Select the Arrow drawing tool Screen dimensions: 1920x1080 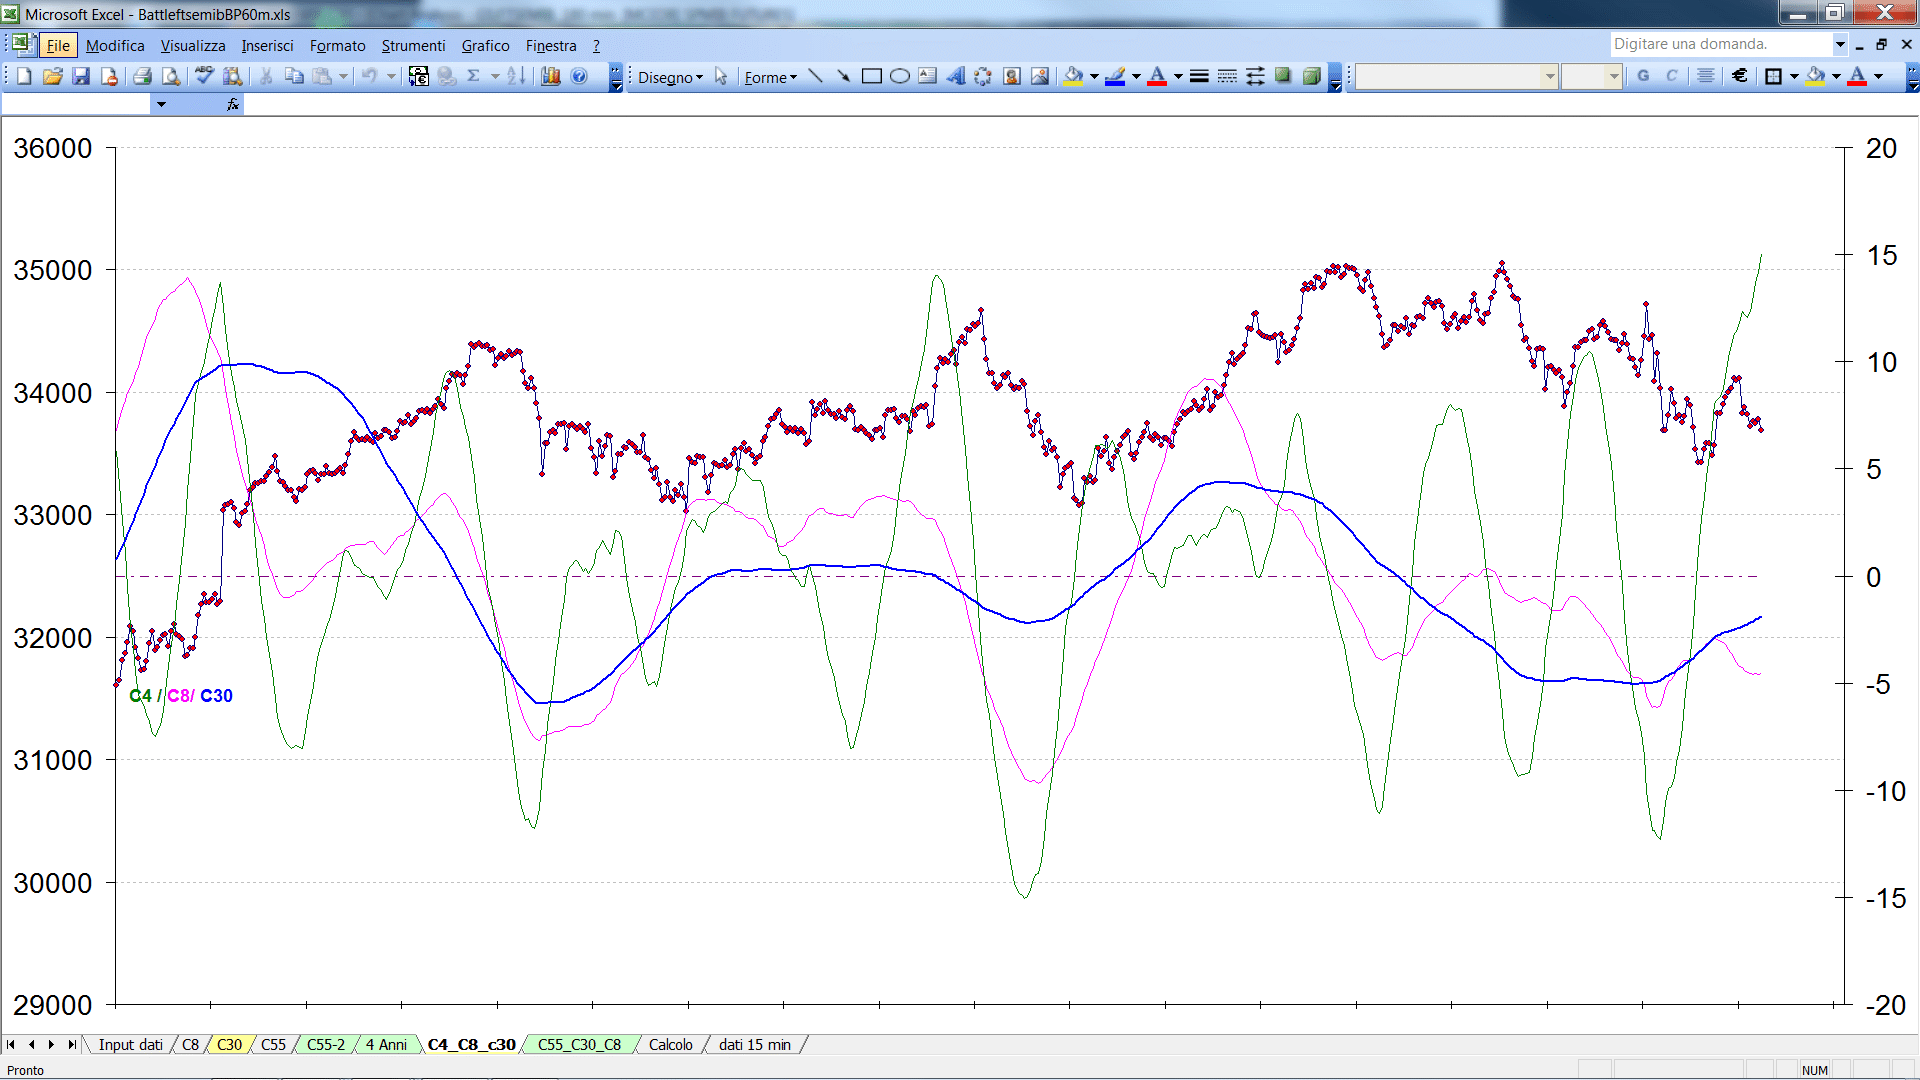pyautogui.click(x=844, y=76)
